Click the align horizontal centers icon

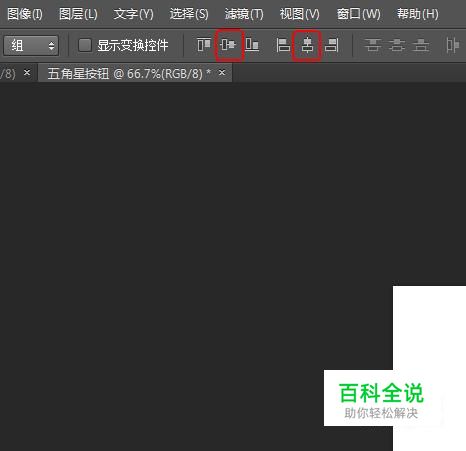307,45
